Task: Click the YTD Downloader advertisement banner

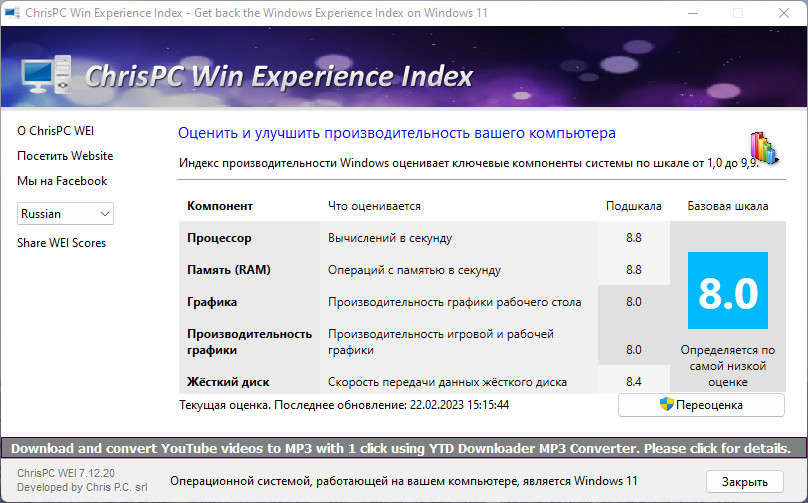Action: (403, 448)
